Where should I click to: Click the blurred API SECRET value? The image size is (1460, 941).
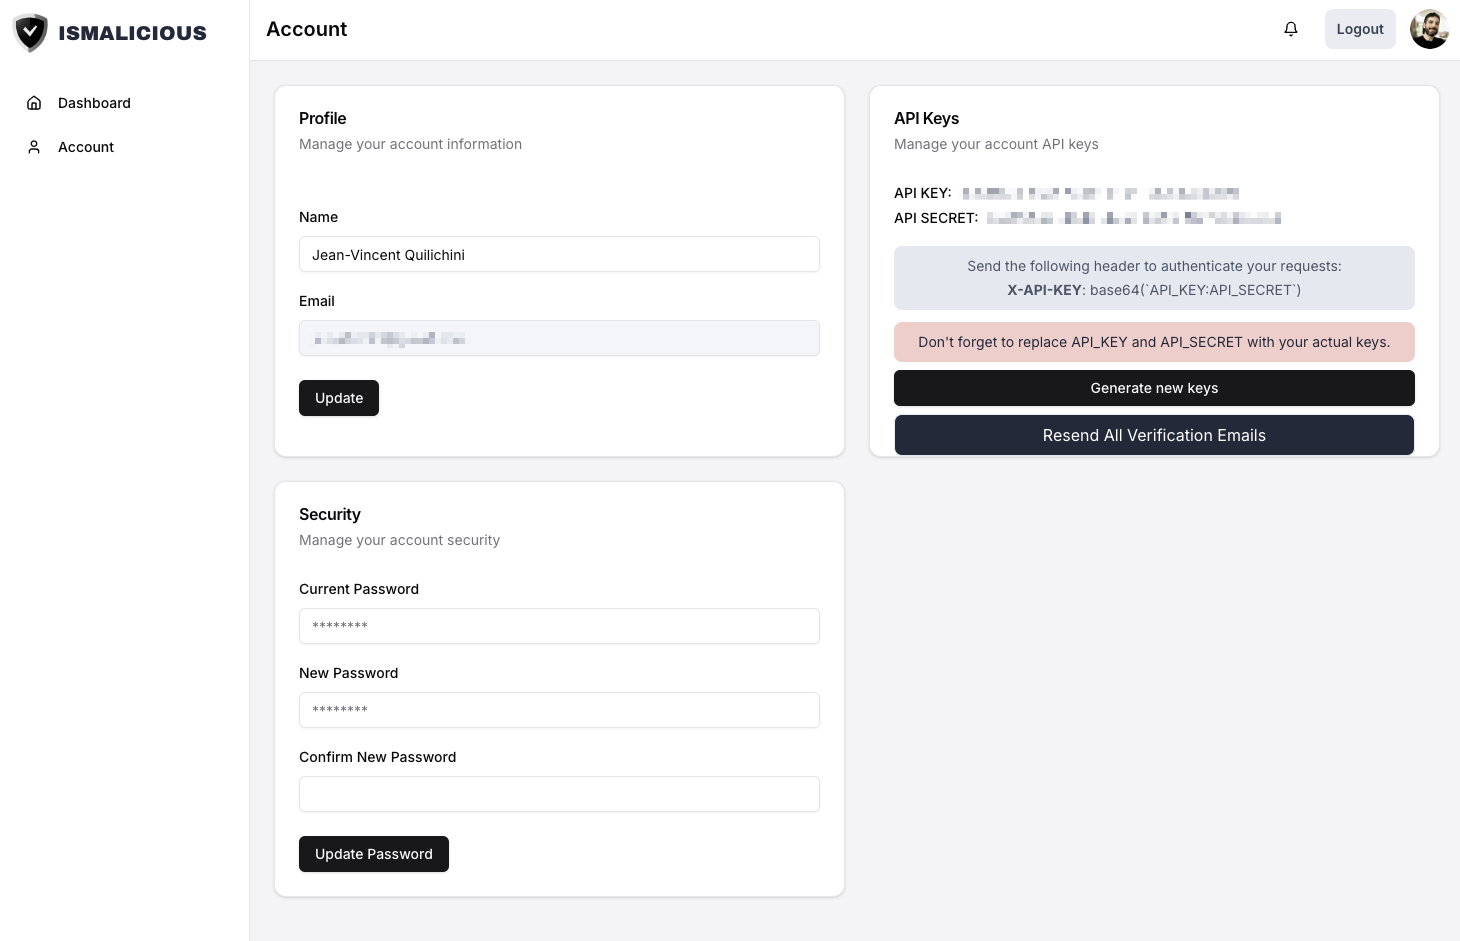[x=1133, y=218]
